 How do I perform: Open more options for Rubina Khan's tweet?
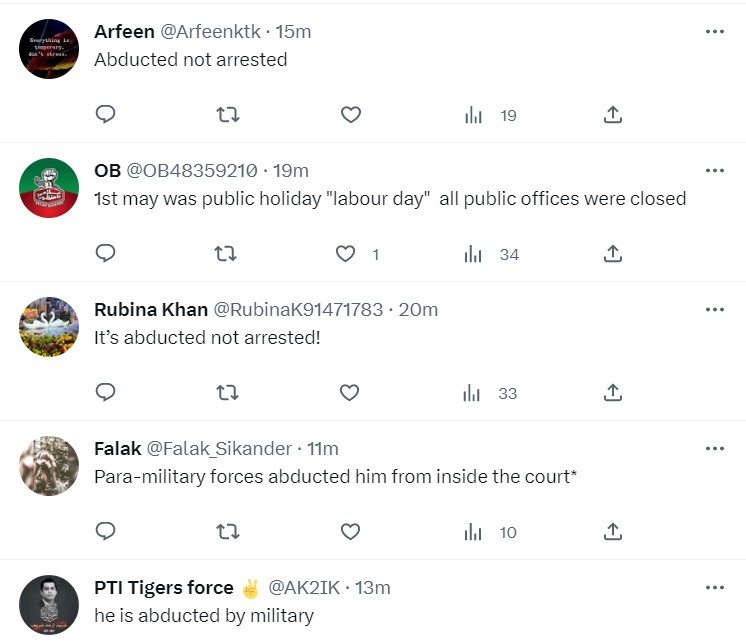coord(714,310)
